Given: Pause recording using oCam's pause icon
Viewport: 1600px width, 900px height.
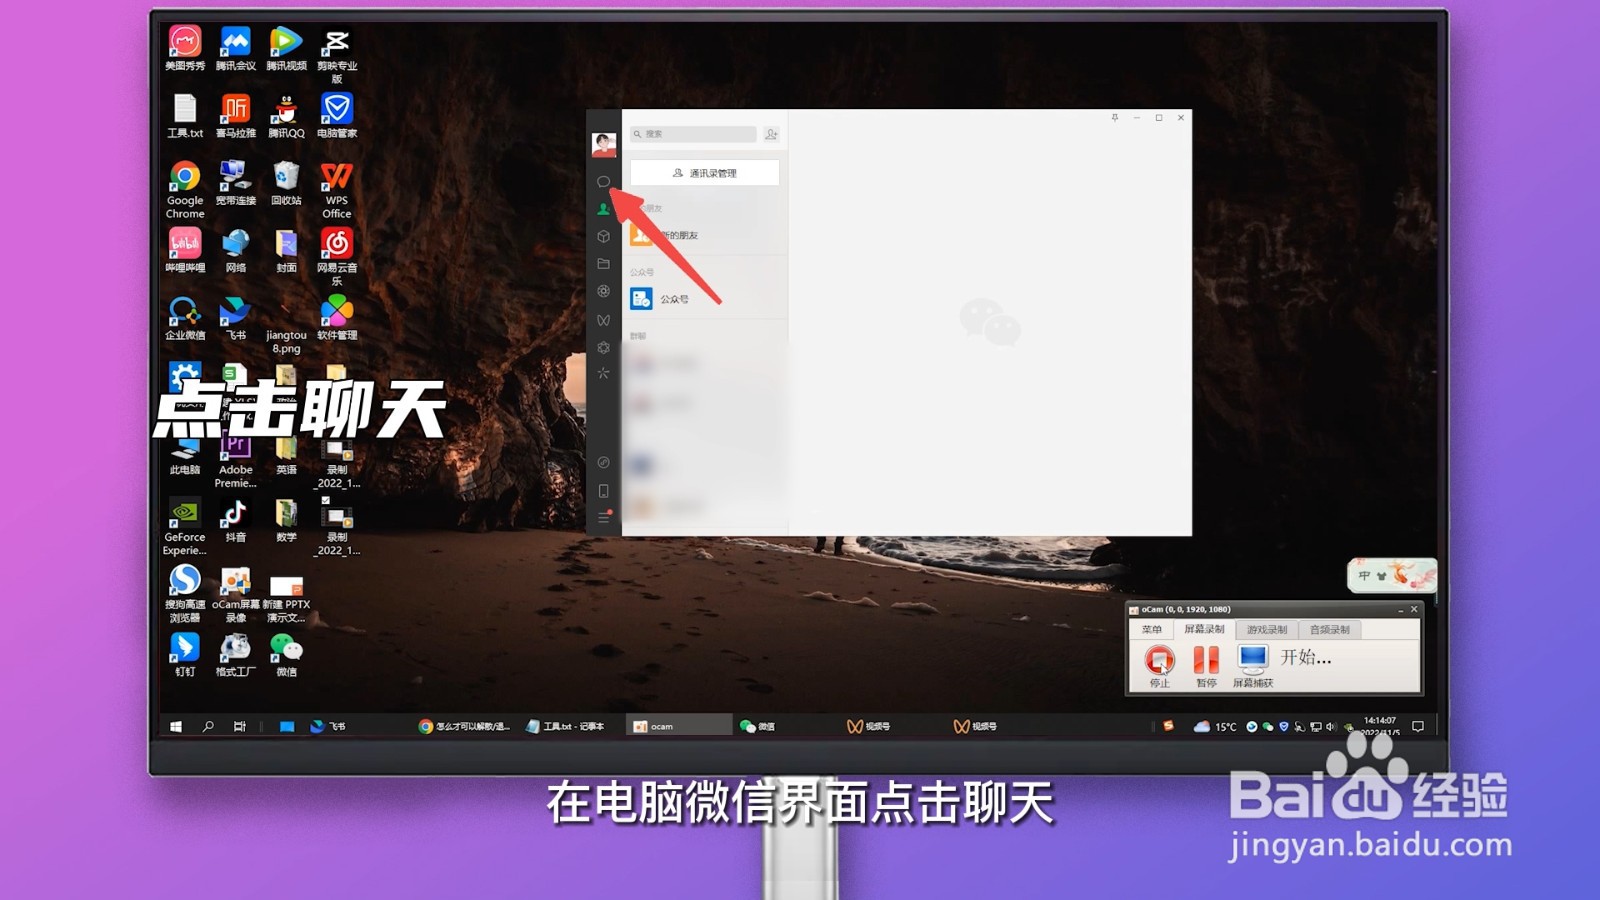Looking at the screenshot, I should 1205,660.
